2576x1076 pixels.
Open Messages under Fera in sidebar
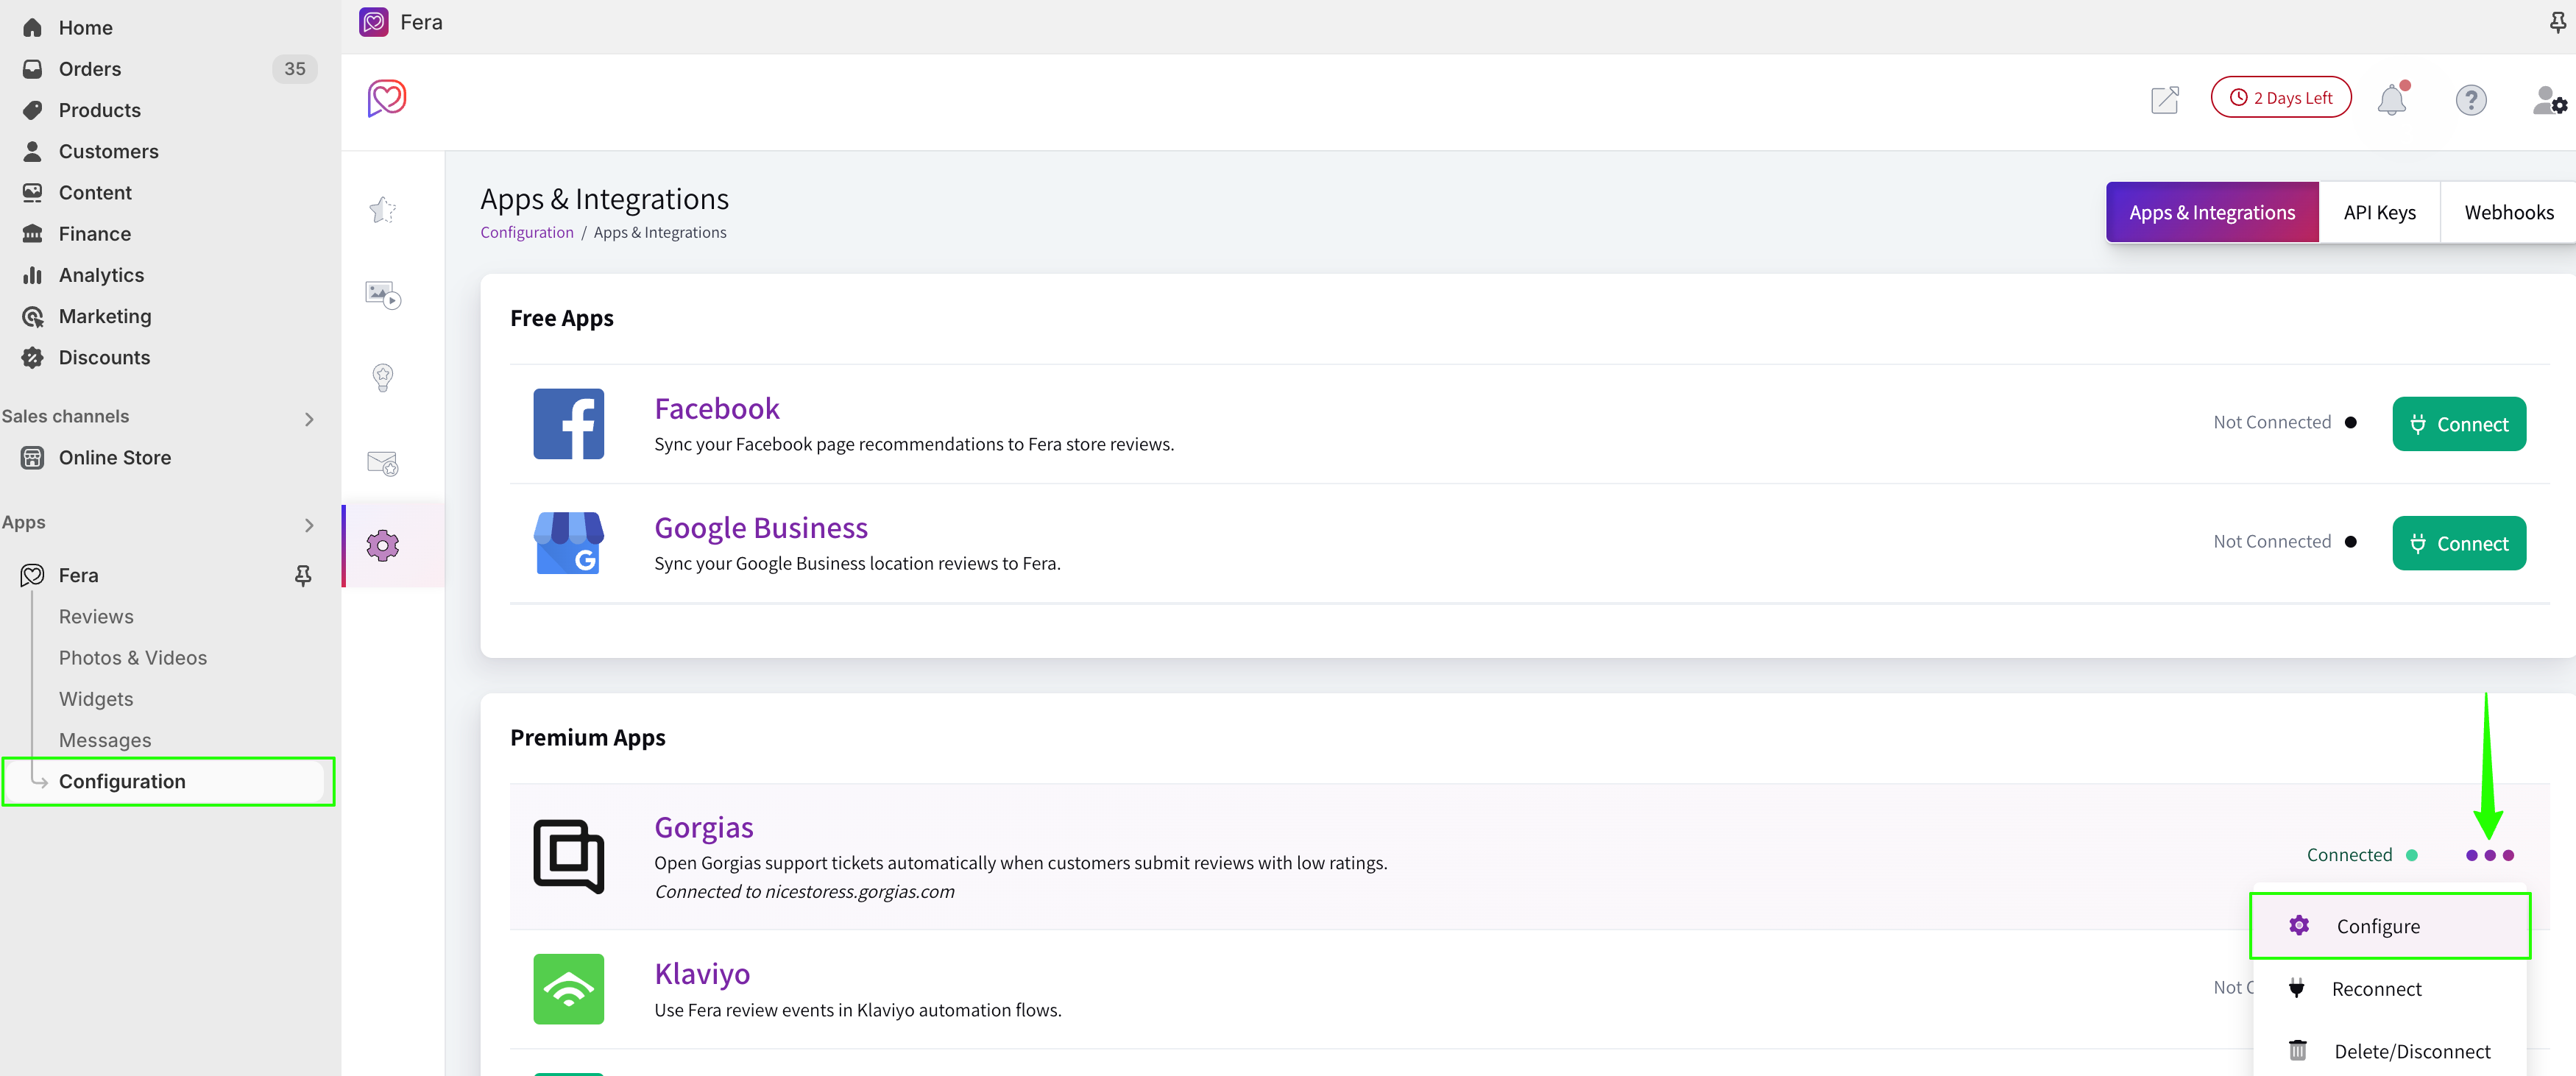click(x=105, y=740)
